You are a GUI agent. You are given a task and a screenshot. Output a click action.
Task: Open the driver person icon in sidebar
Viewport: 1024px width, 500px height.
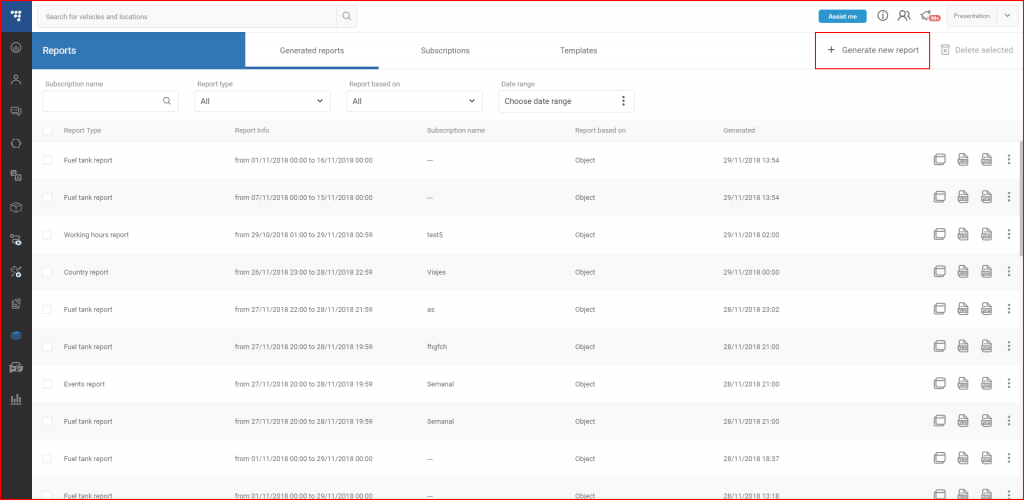click(x=16, y=79)
